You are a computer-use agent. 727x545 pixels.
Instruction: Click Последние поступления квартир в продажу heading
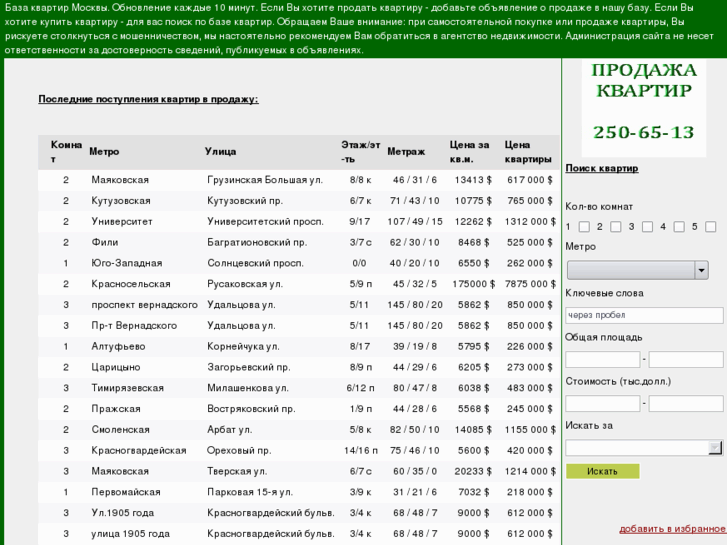coord(148,99)
